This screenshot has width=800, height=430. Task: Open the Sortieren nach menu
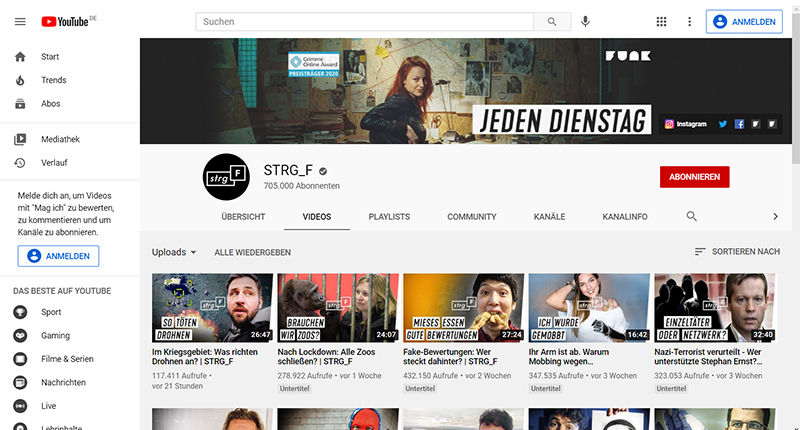(737, 251)
